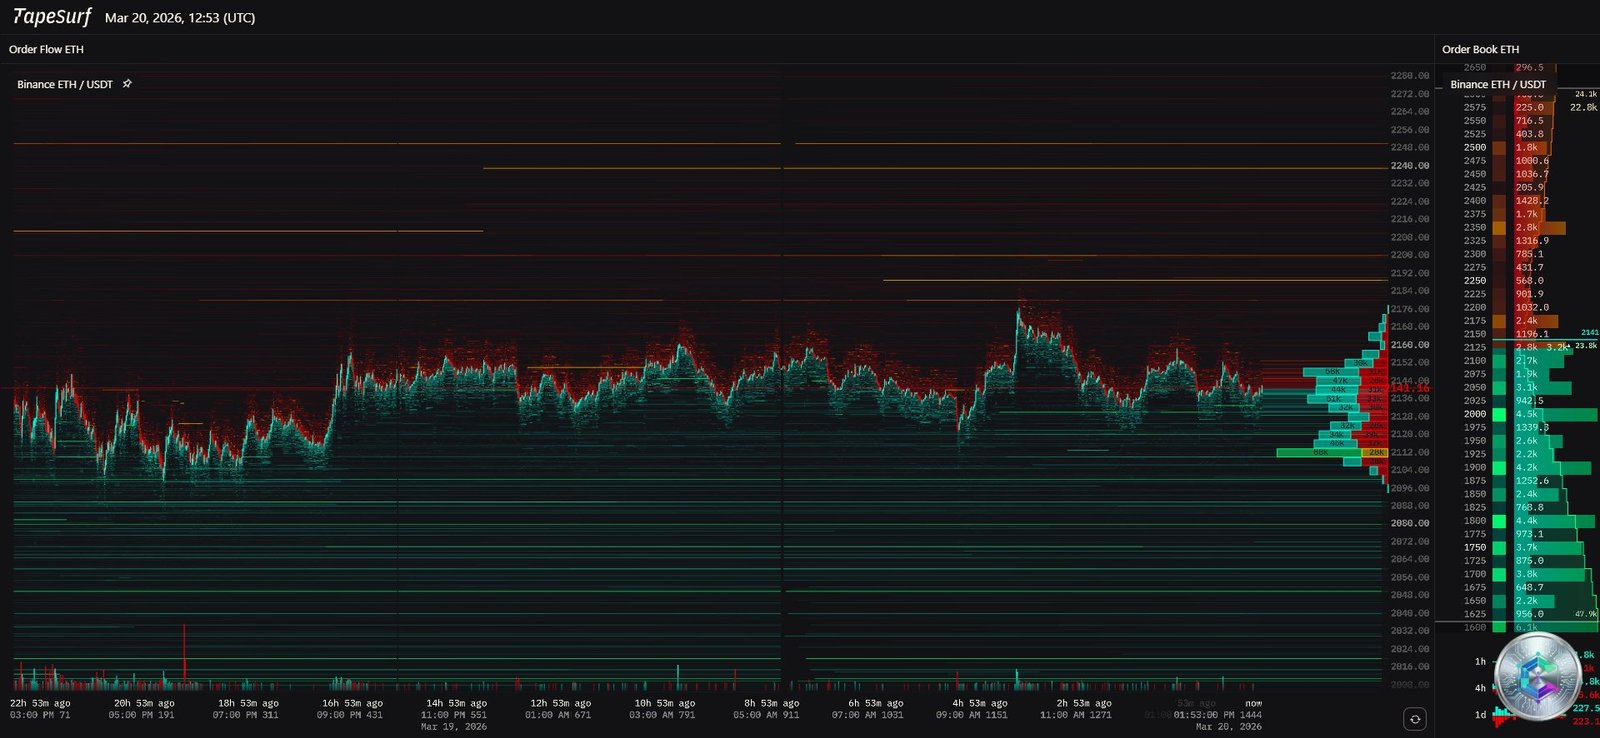Click the 973.1 bid size value
Screen dimensions: 1600x738
[1529, 534]
